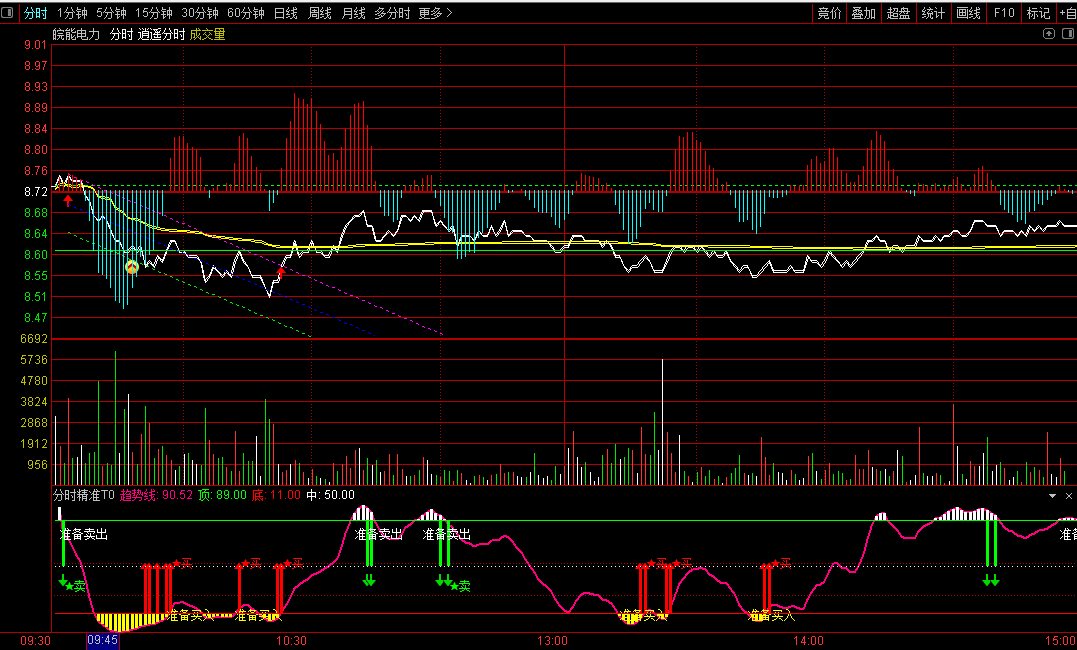1077x650 pixels.
Task: Expand the 更多 periods menu
Action: (435, 13)
